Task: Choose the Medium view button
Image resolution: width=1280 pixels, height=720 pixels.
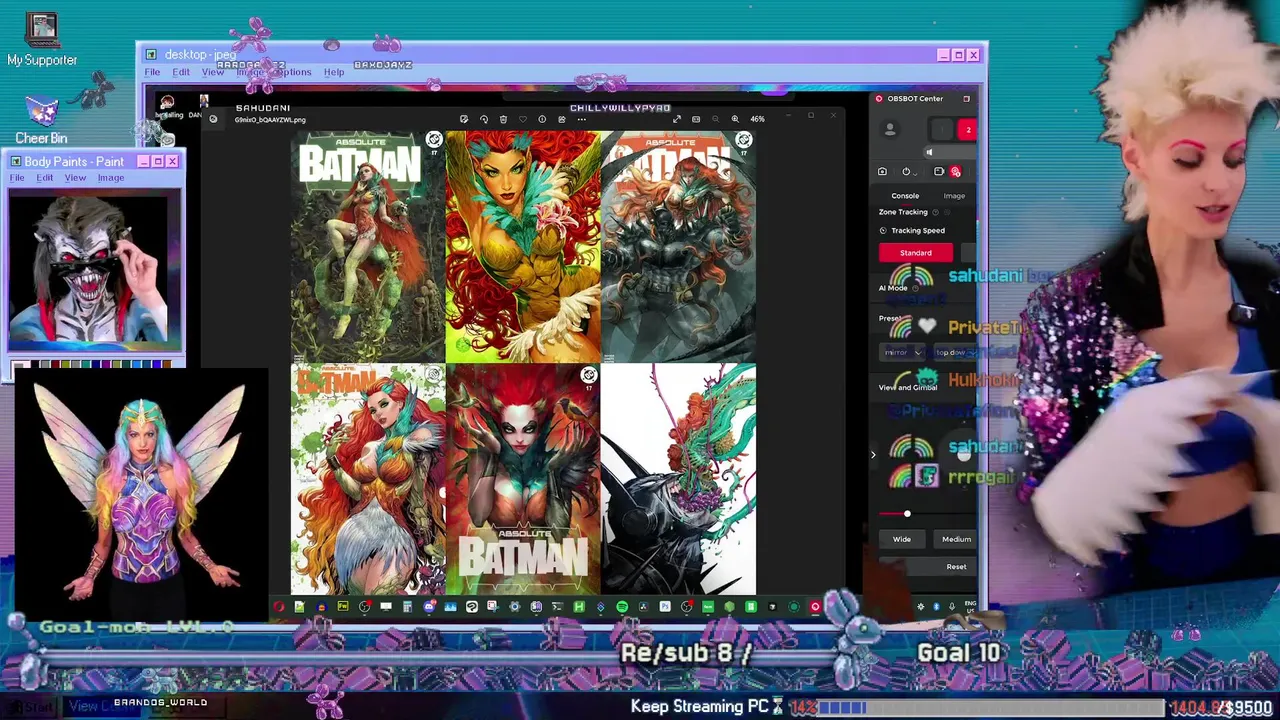Action: click(956, 539)
